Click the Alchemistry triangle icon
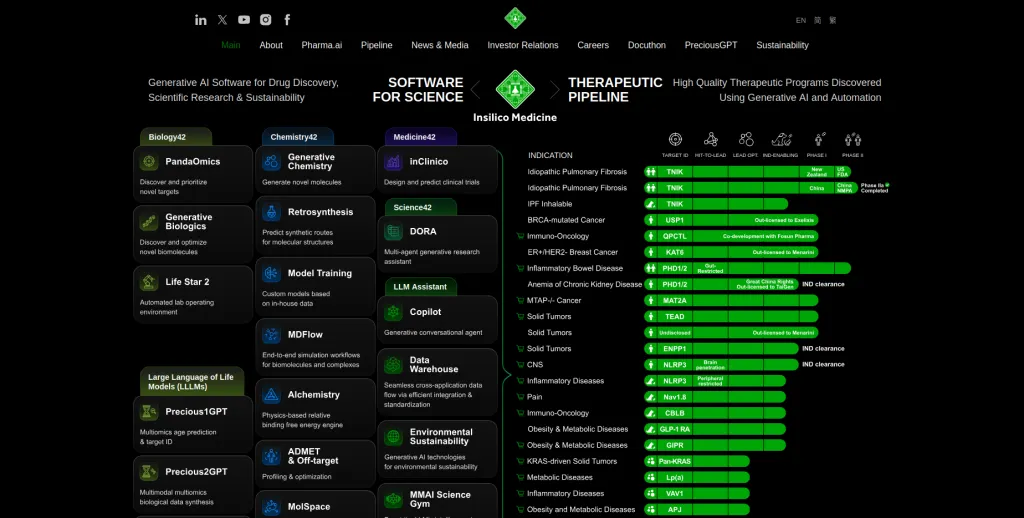Image resolution: width=1024 pixels, height=518 pixels. click(271, 395)
